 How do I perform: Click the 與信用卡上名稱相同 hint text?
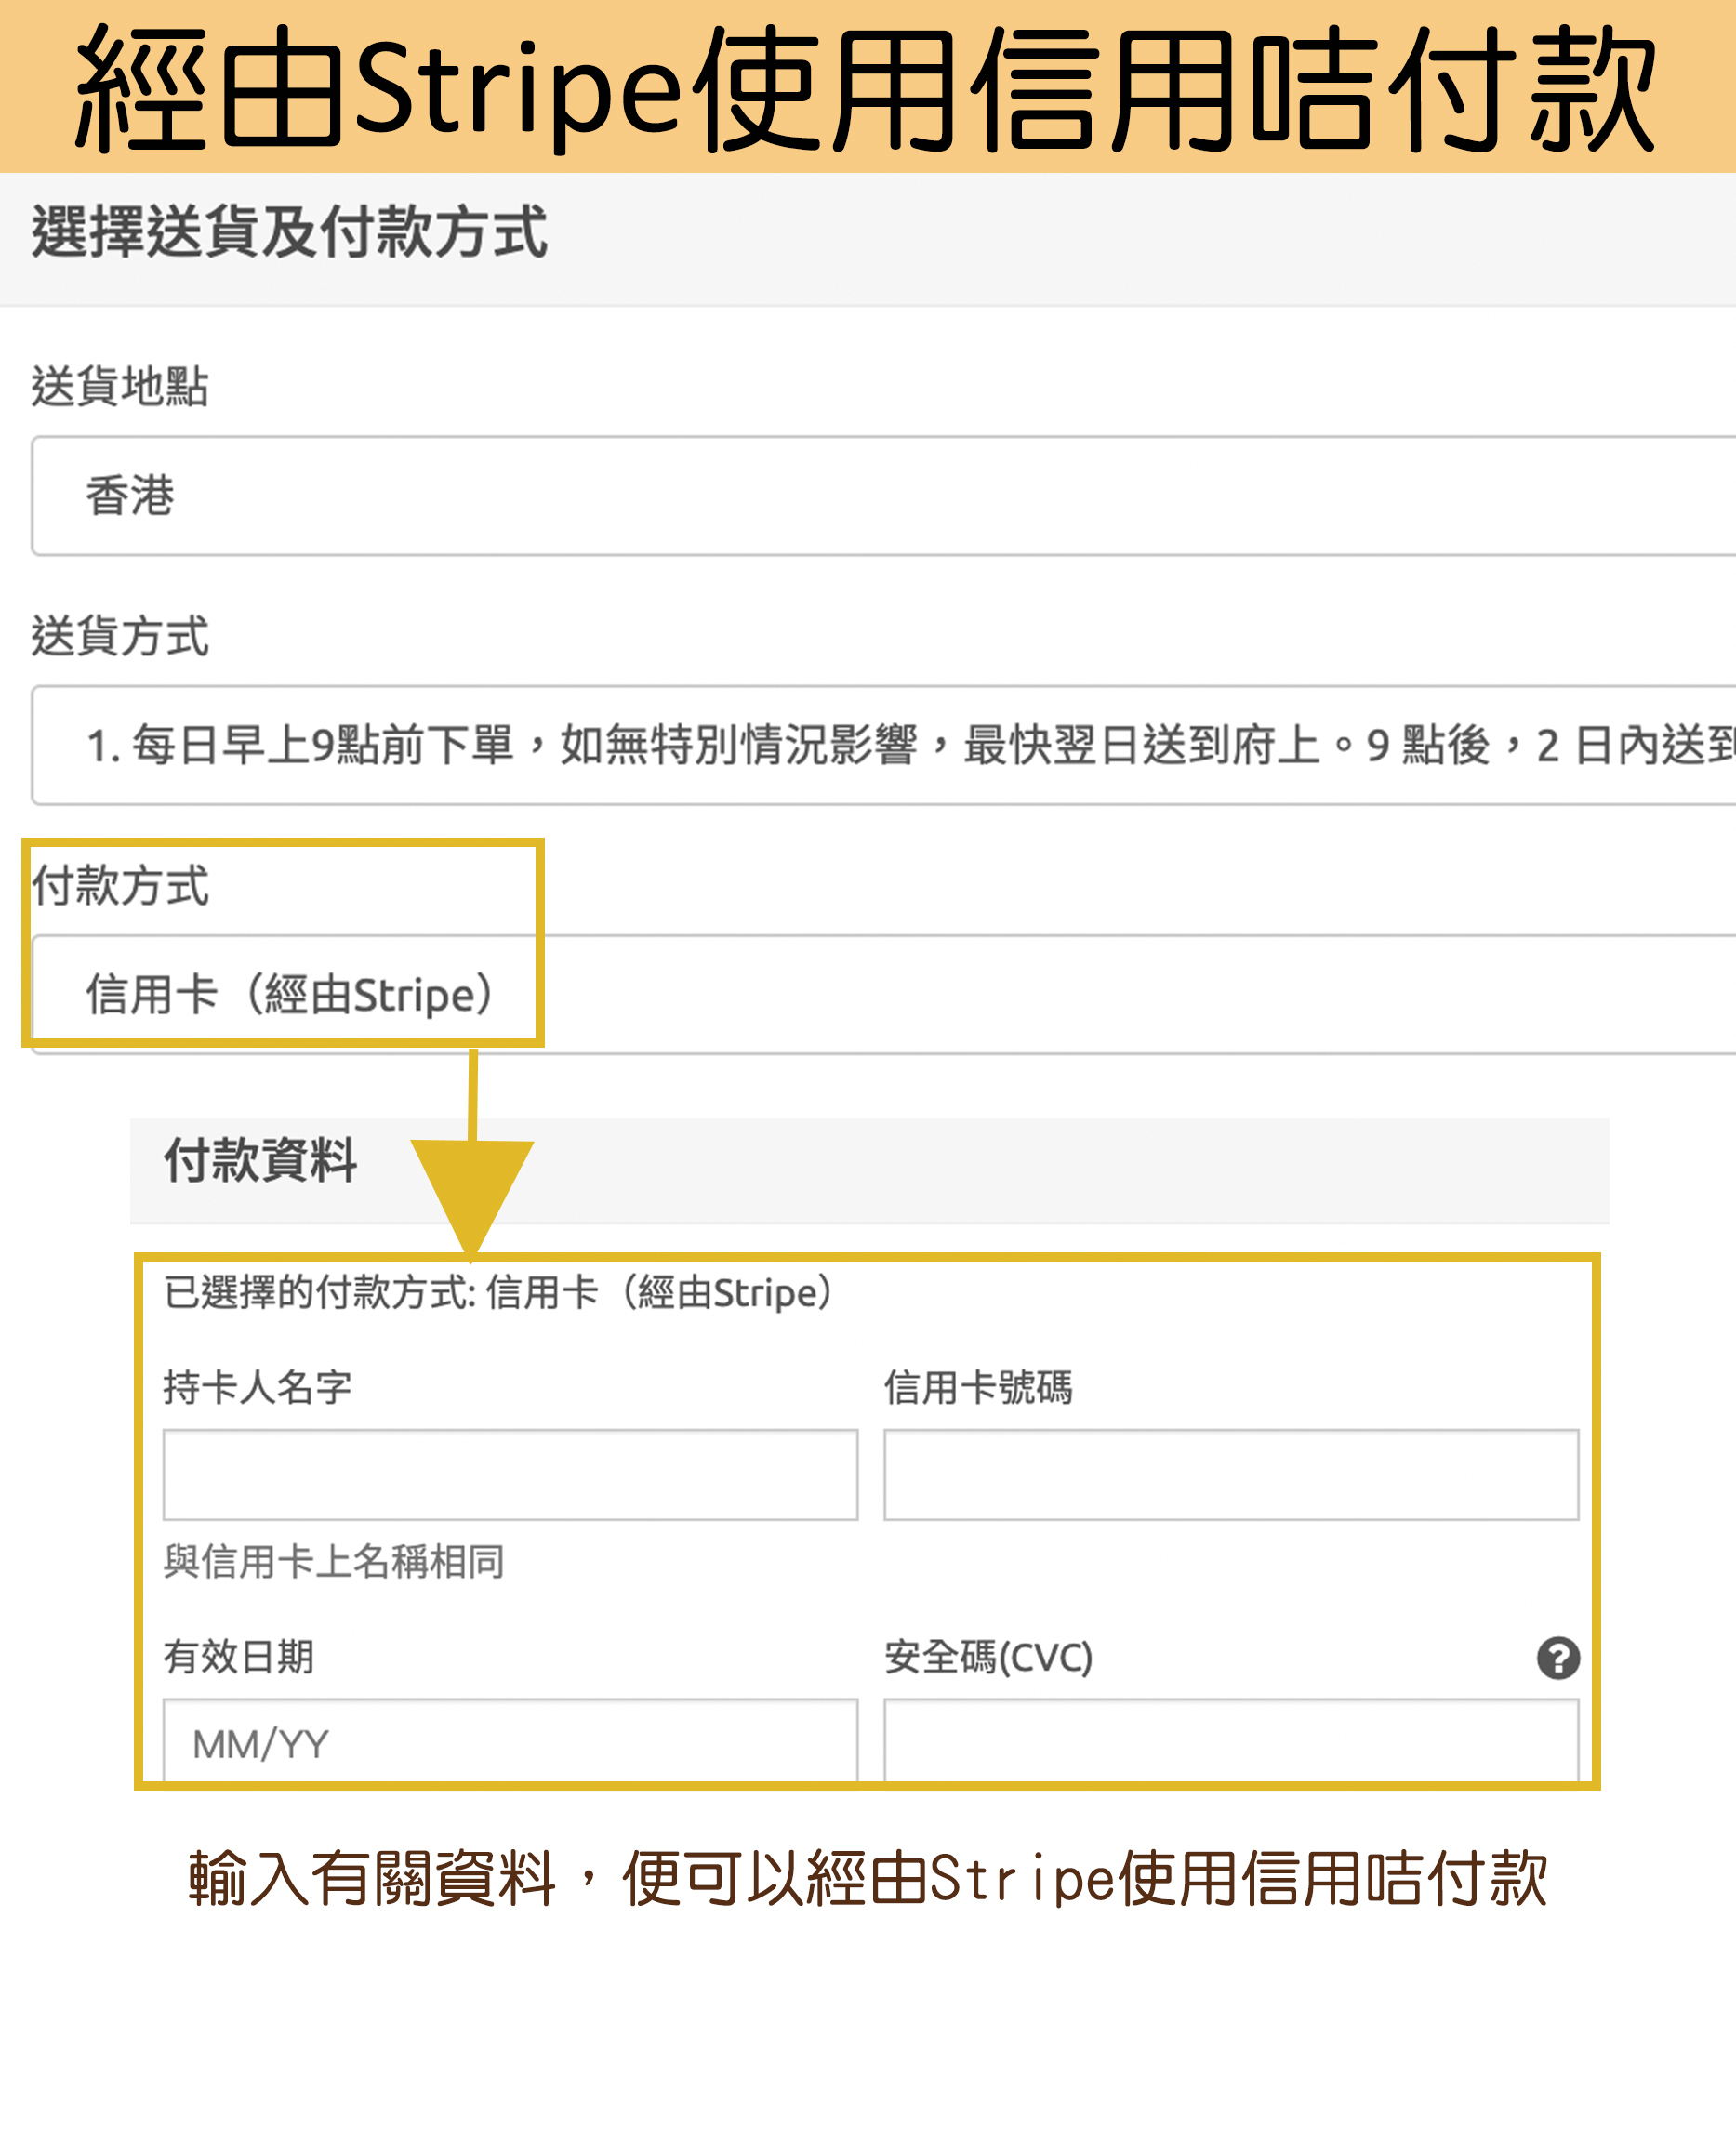pyautogui.click(x=333, y=1561)
